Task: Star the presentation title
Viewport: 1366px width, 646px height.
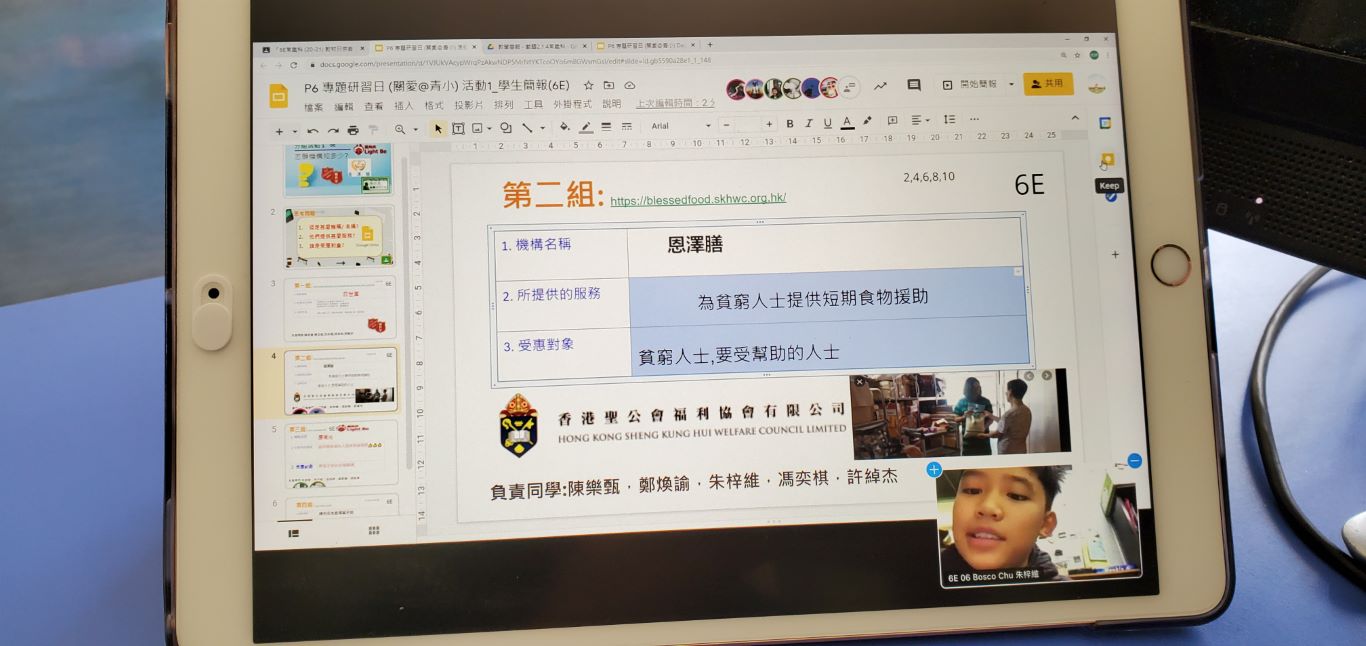Action: 589,86
